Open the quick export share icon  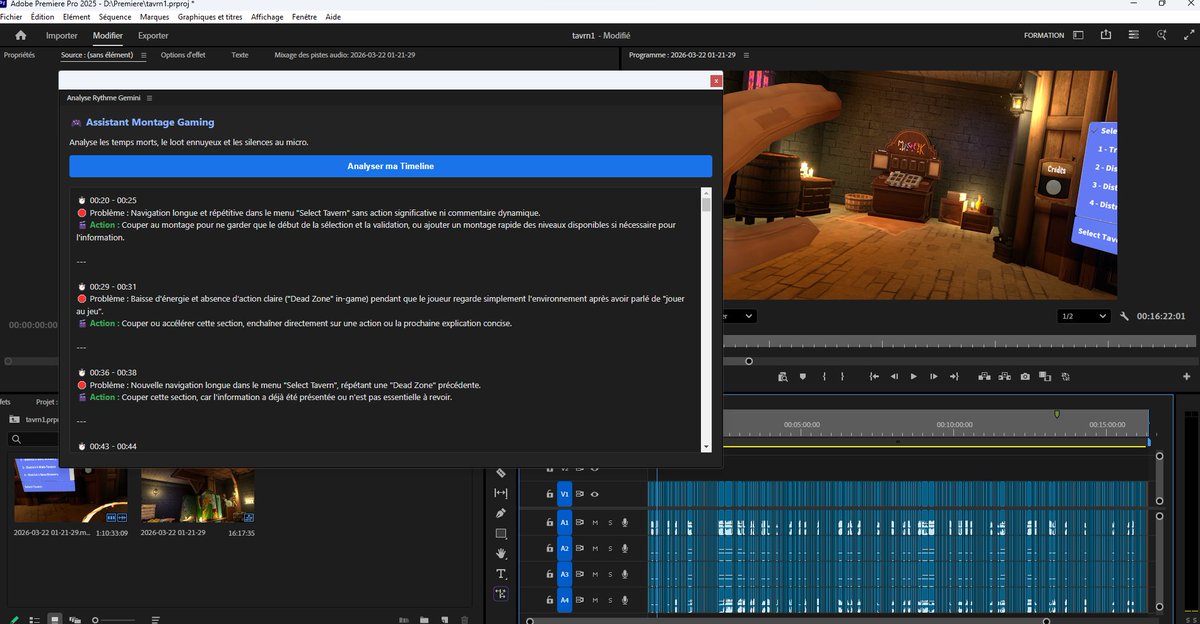[1105, 35]
